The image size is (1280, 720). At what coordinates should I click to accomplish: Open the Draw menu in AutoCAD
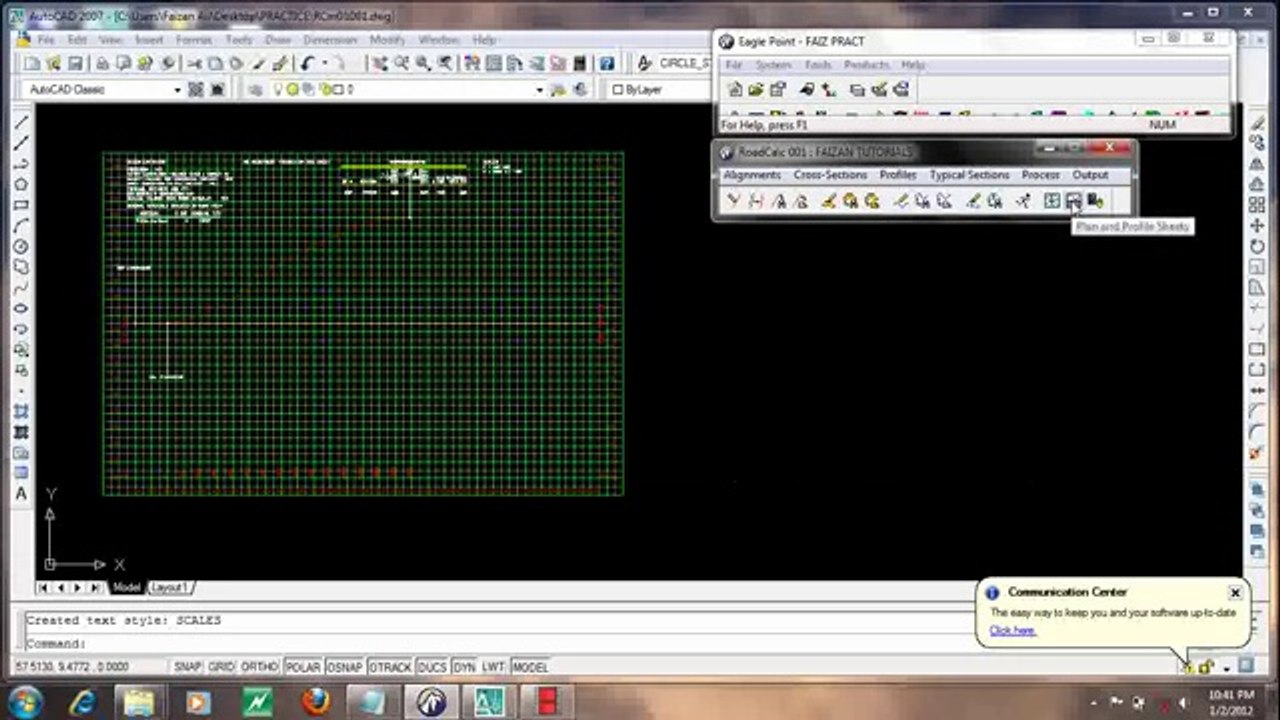pos(277,40)
